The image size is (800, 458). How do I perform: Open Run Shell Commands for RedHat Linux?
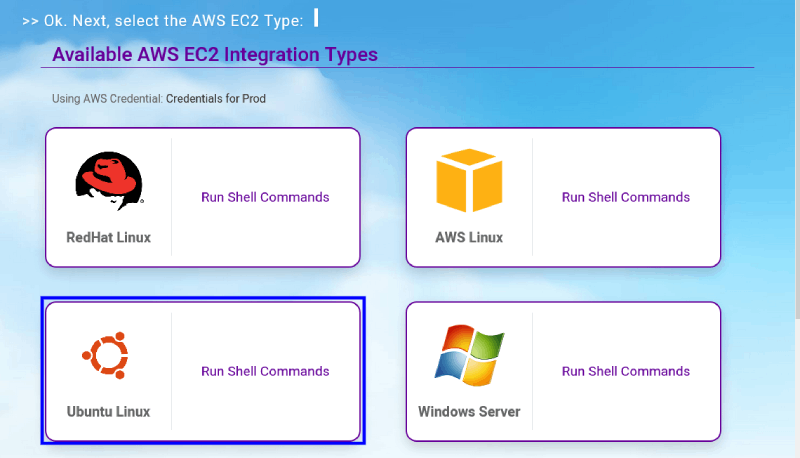265,197
